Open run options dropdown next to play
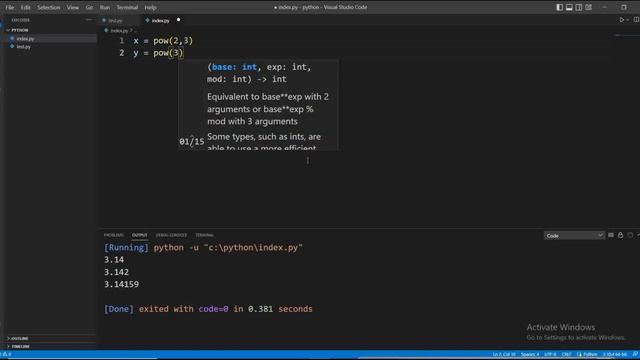640x360 pixels. click(x=628, y=20)
